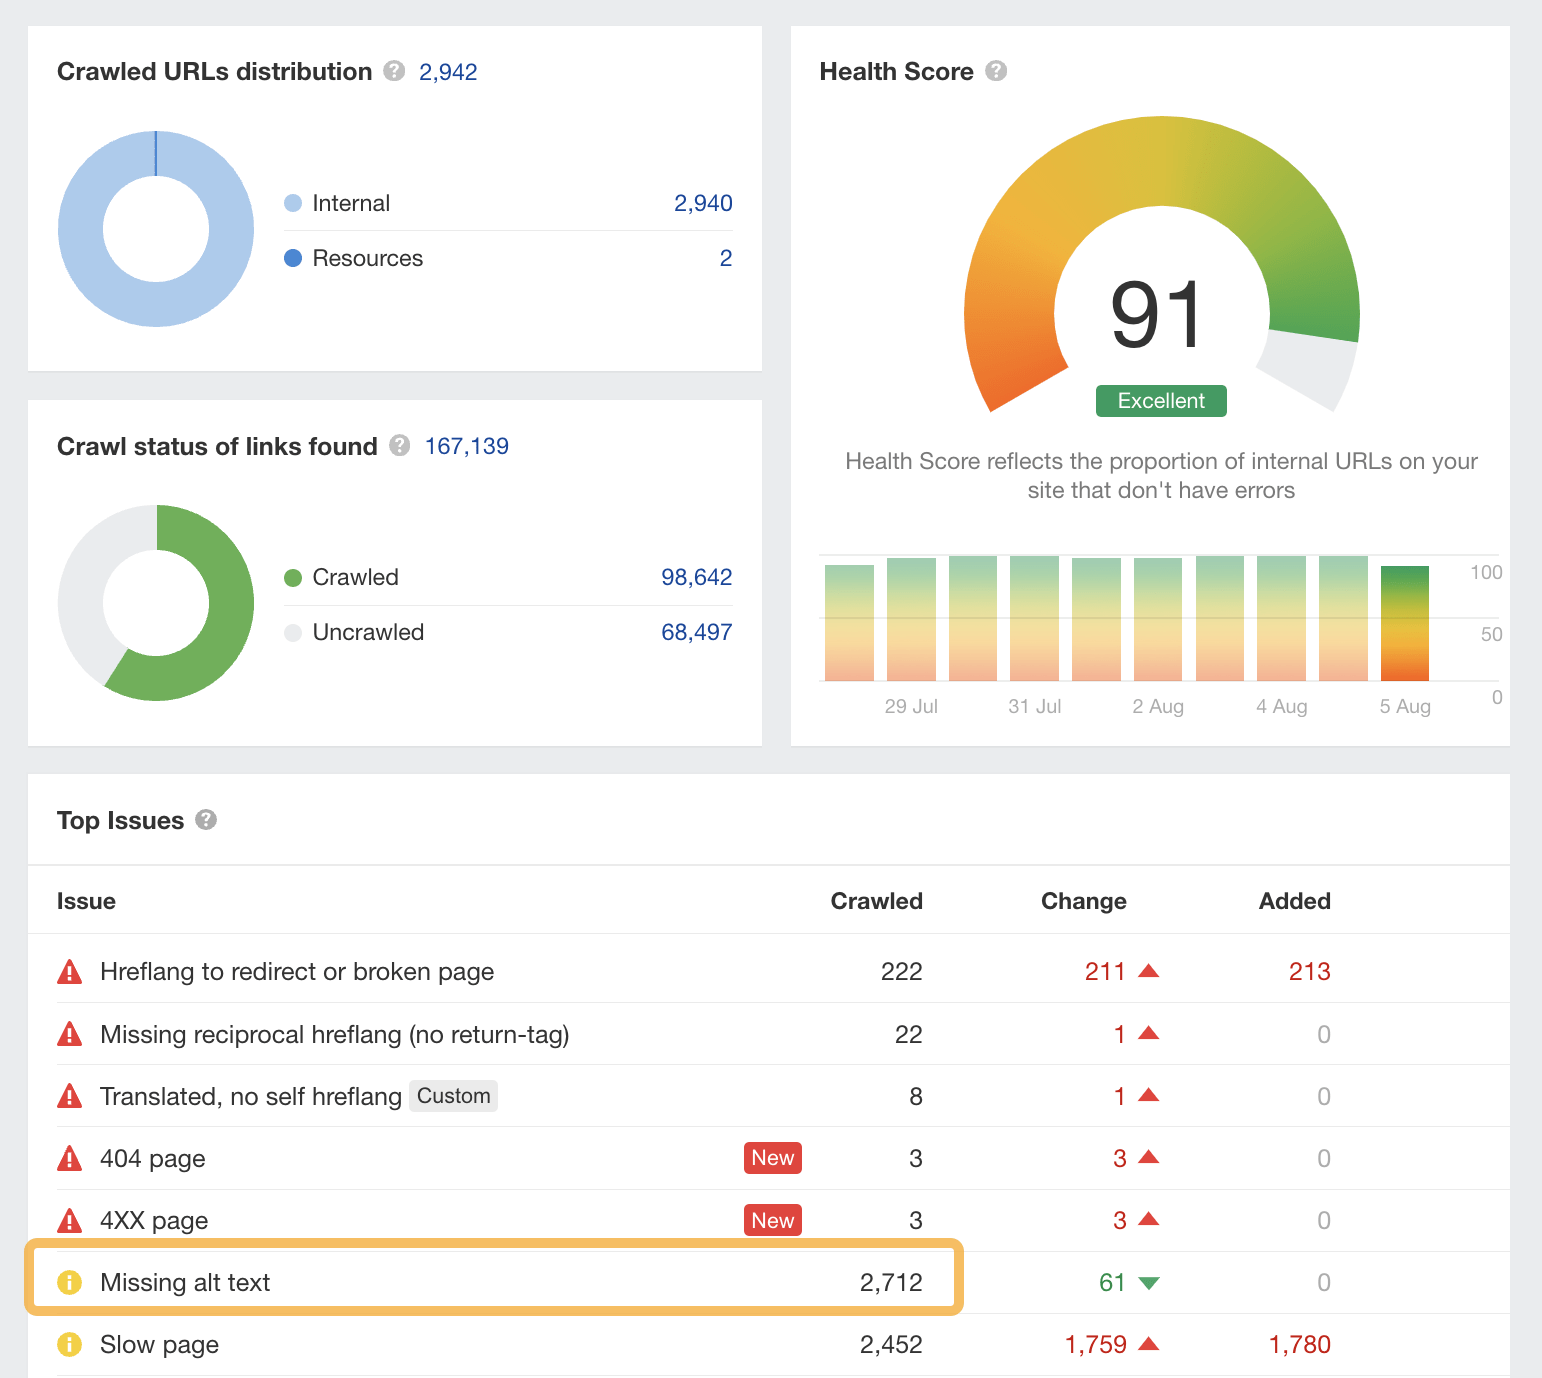The width and height of the screenshot is (1542, 1378).
Task: Click the 167,139 links found total
Action: click(x=466, y=446)
